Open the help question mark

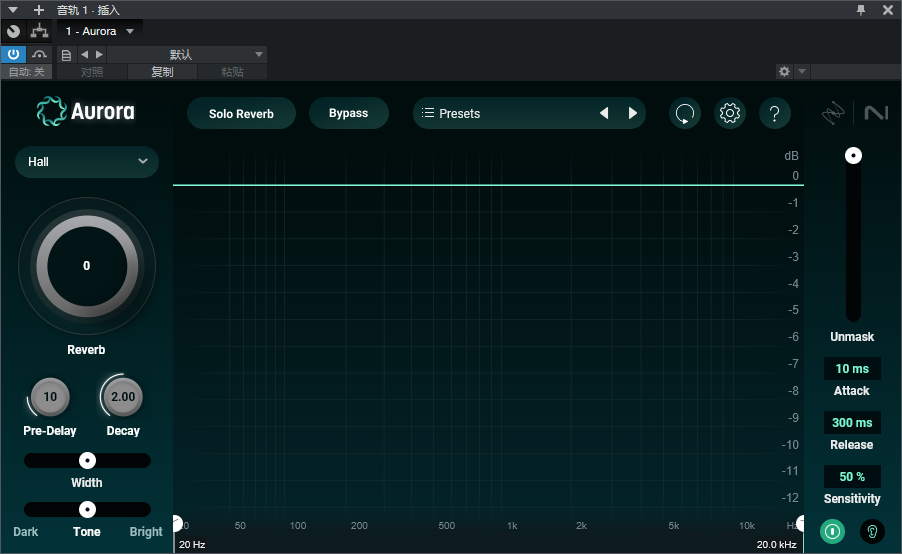coord(775,113)
